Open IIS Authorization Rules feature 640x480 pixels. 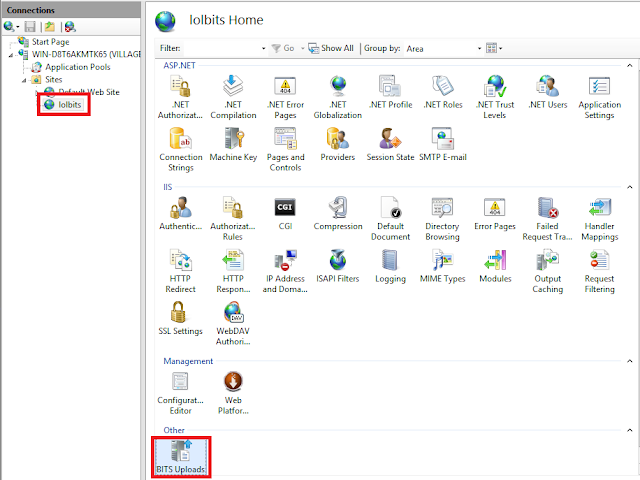233,219
